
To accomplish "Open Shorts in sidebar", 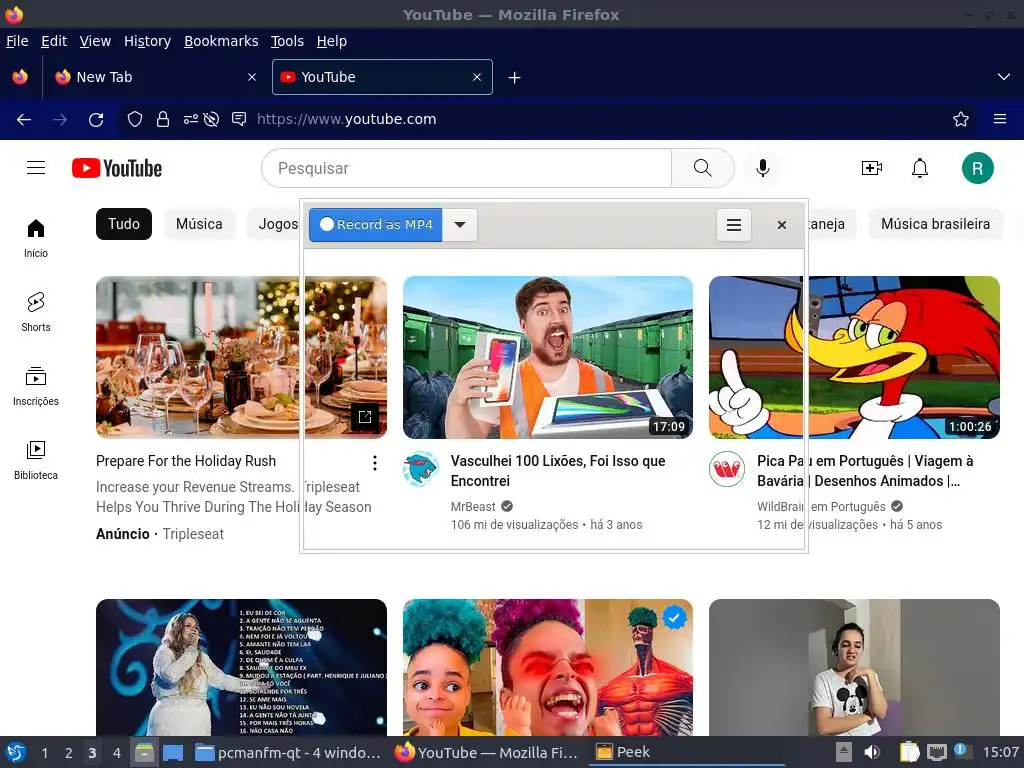I will [x=36, y=312].
